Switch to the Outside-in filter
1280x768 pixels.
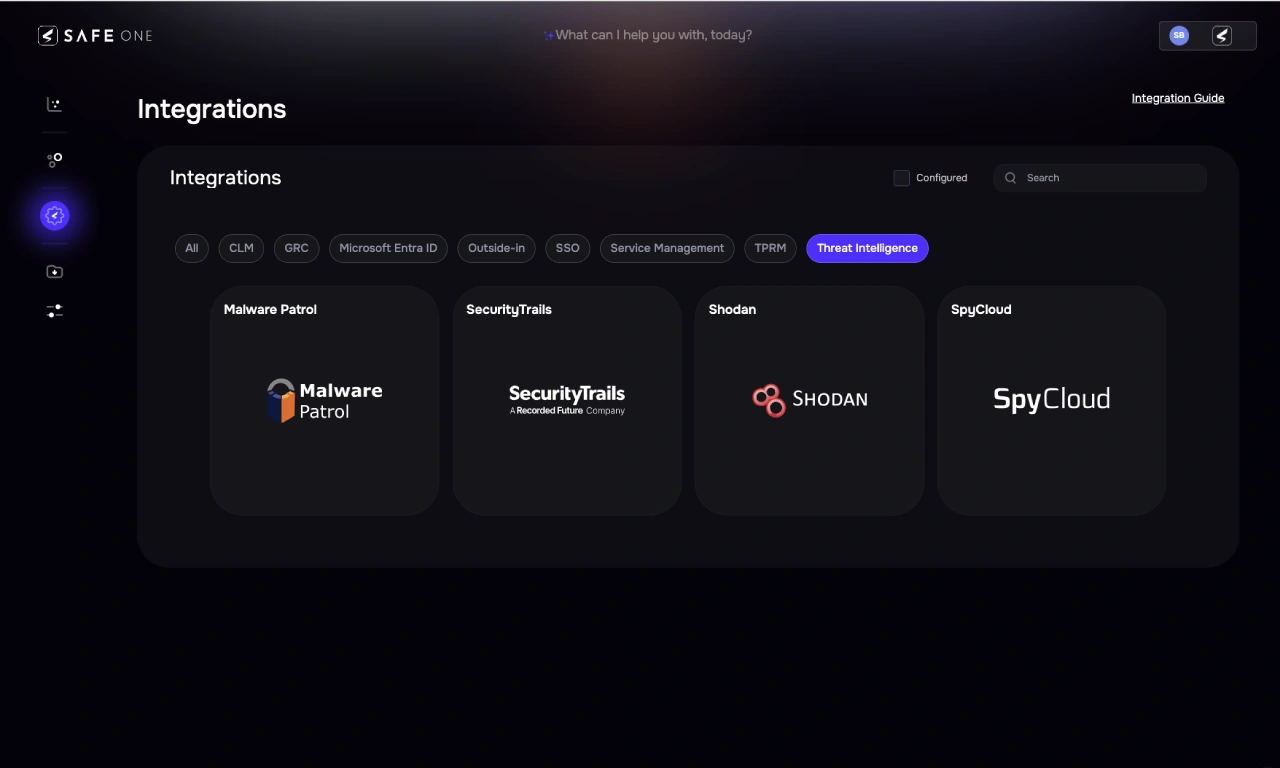496,248
